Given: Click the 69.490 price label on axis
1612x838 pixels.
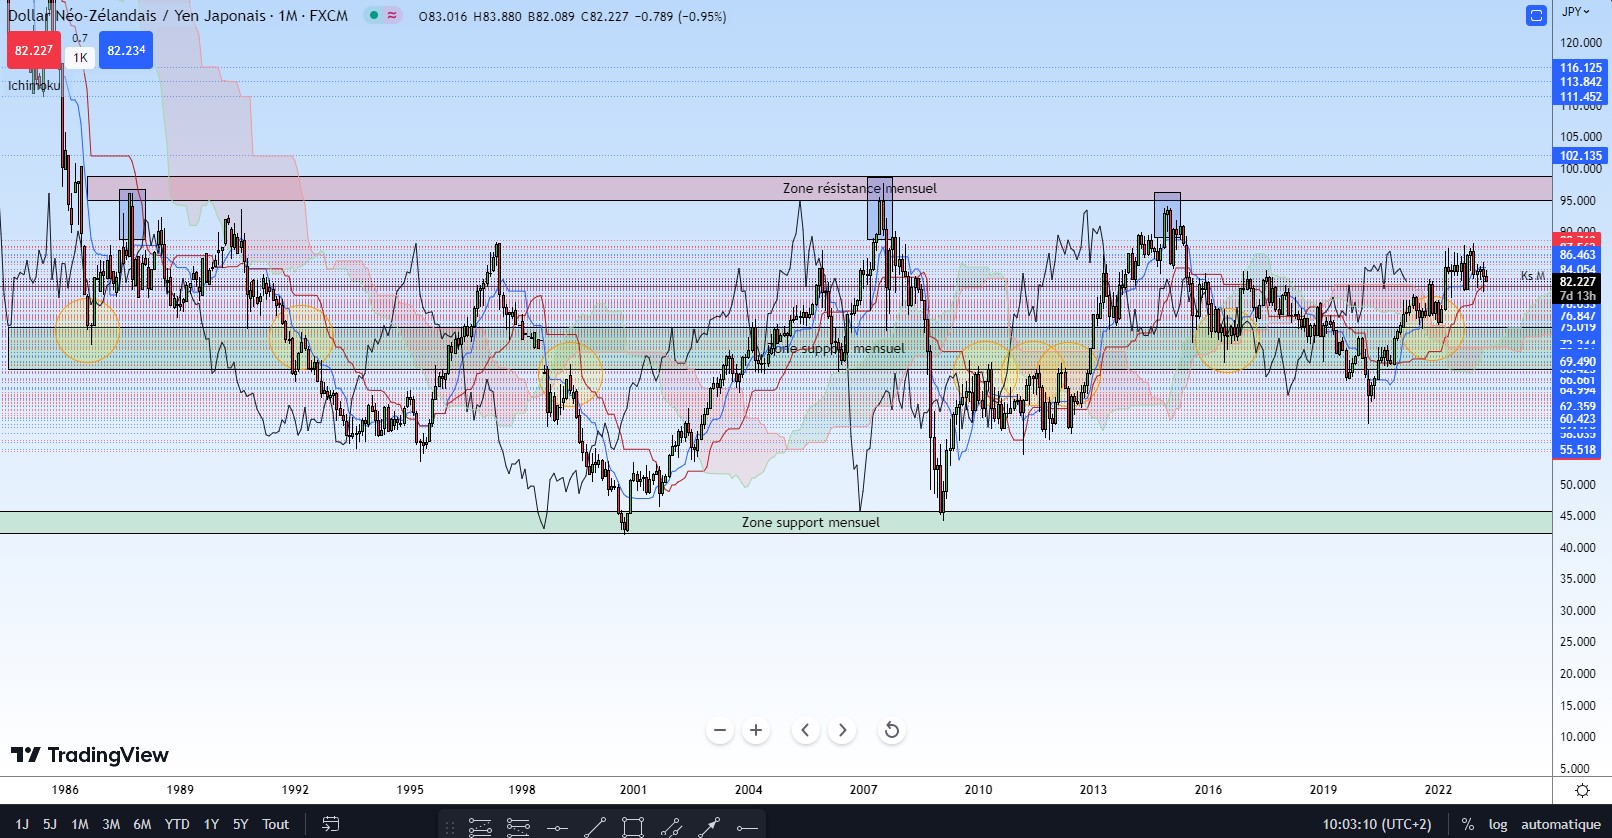Looking at the screenshot, I should click(1578, 362).
